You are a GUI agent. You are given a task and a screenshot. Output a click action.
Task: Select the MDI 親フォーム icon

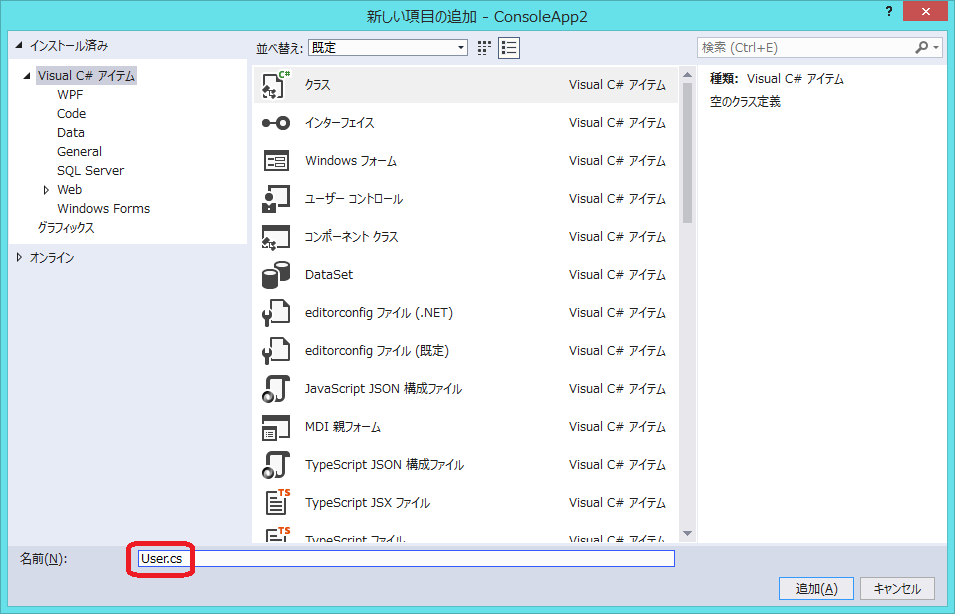coord(276,427)
